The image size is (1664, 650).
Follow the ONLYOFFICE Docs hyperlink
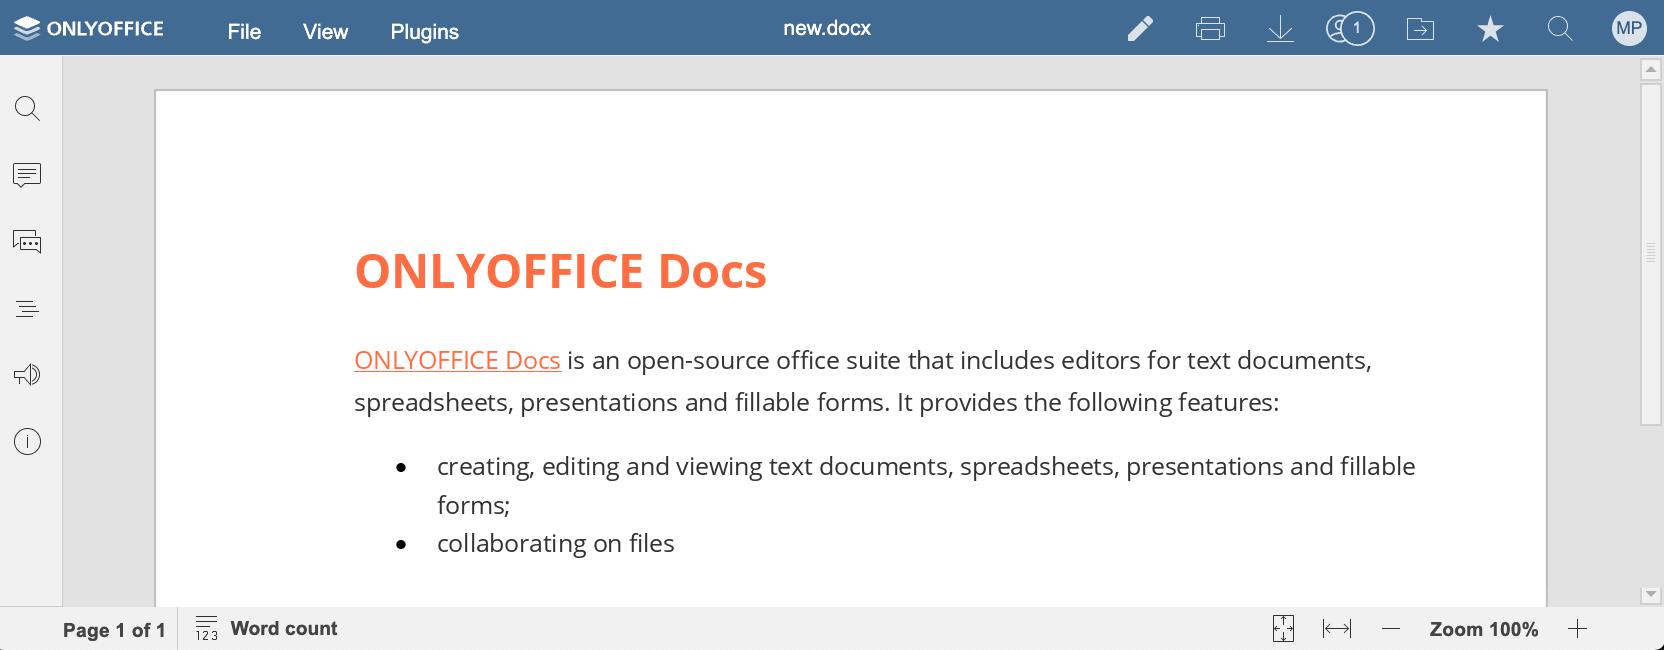[457, 360]
